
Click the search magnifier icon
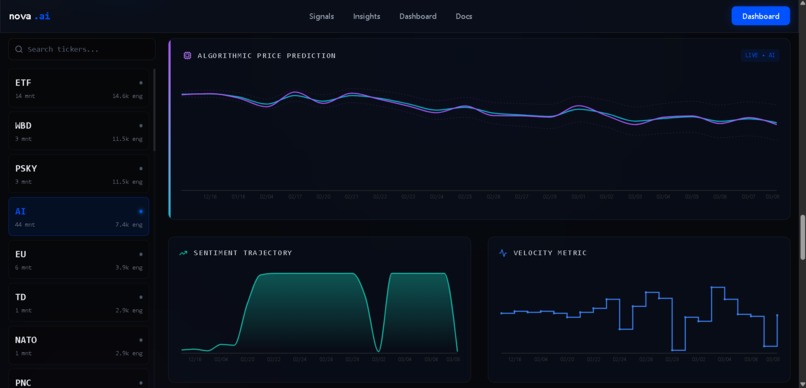[19, 49]
